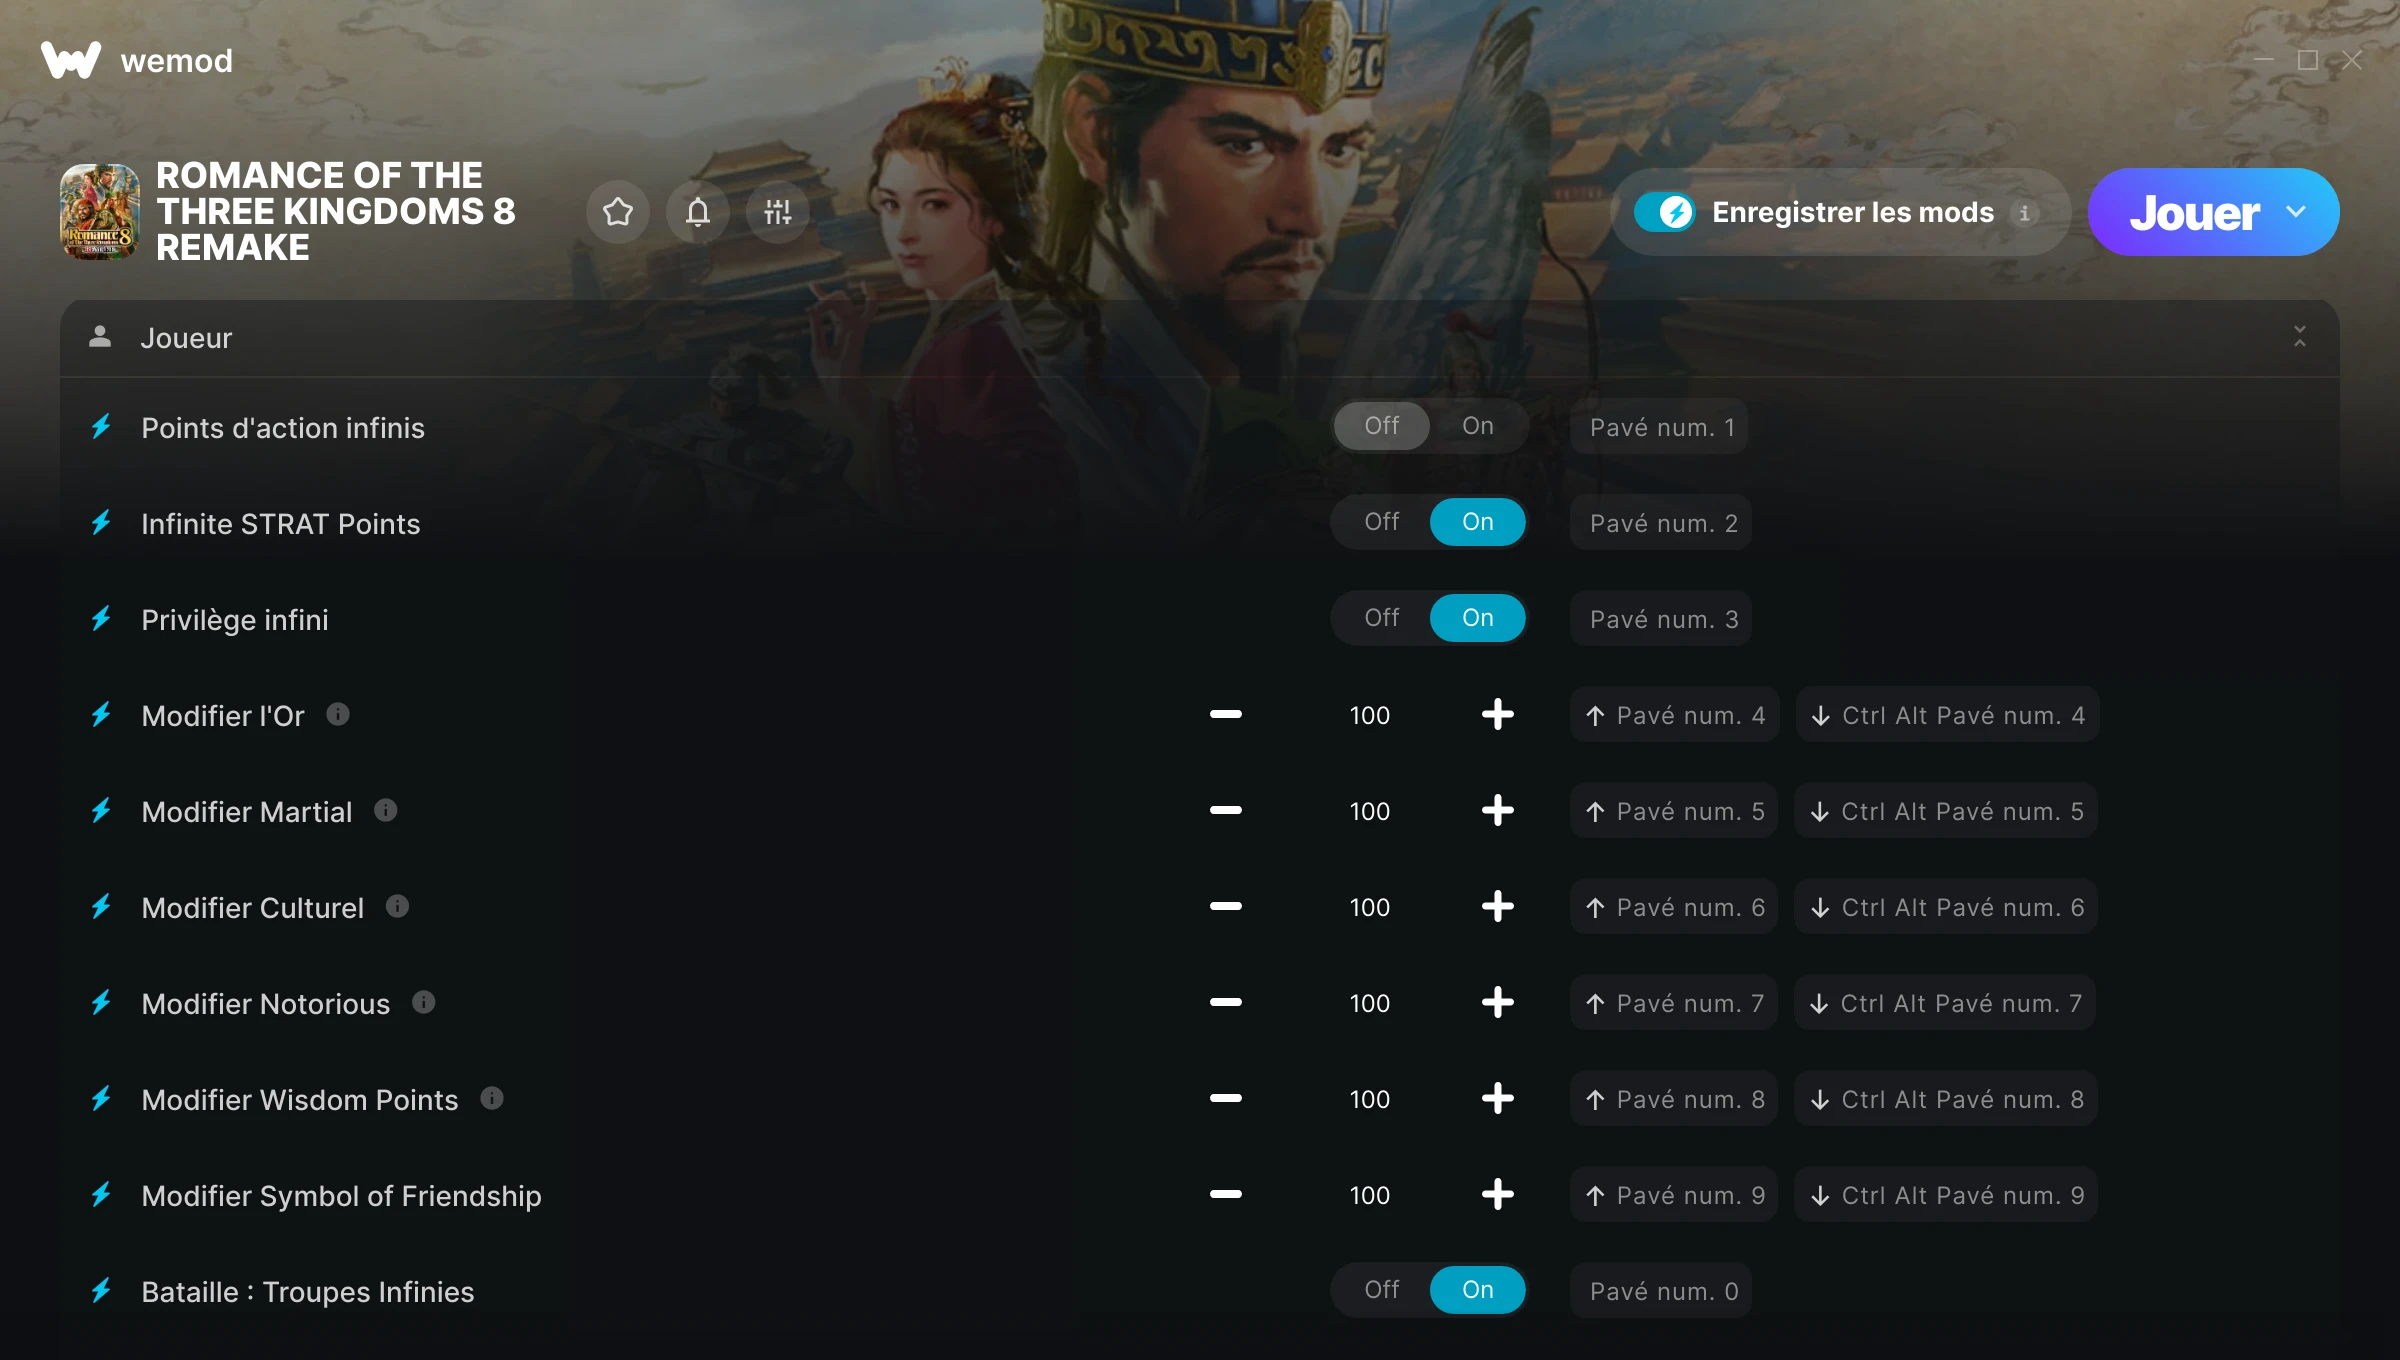The image size is (2400, 1360).
Task: Increase Modifier Culturel value with plus
Action: (1497, 906)
